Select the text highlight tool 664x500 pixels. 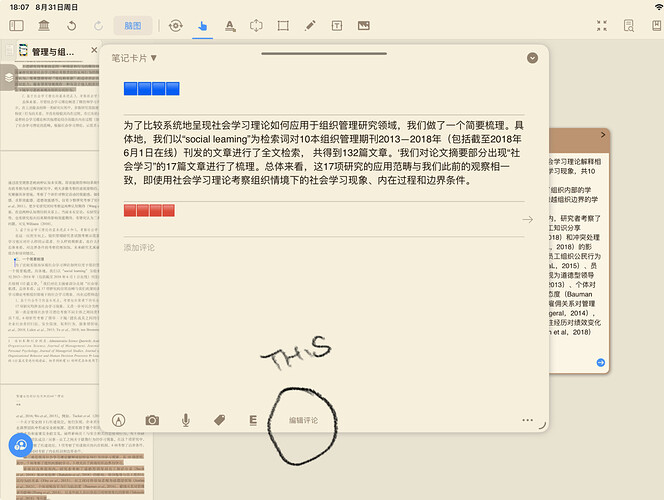pos(230,25)
